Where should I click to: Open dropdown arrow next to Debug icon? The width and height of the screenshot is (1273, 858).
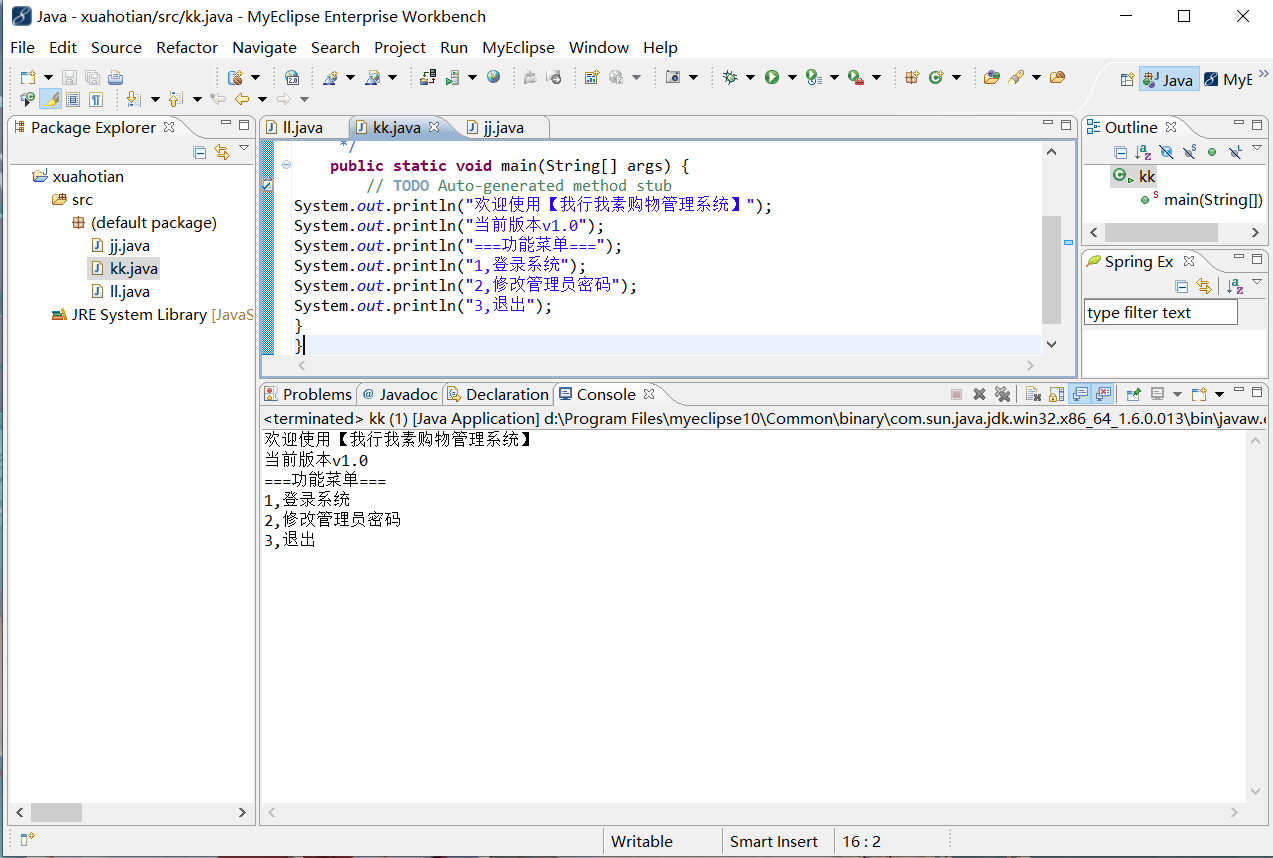[x=751, y=77]
